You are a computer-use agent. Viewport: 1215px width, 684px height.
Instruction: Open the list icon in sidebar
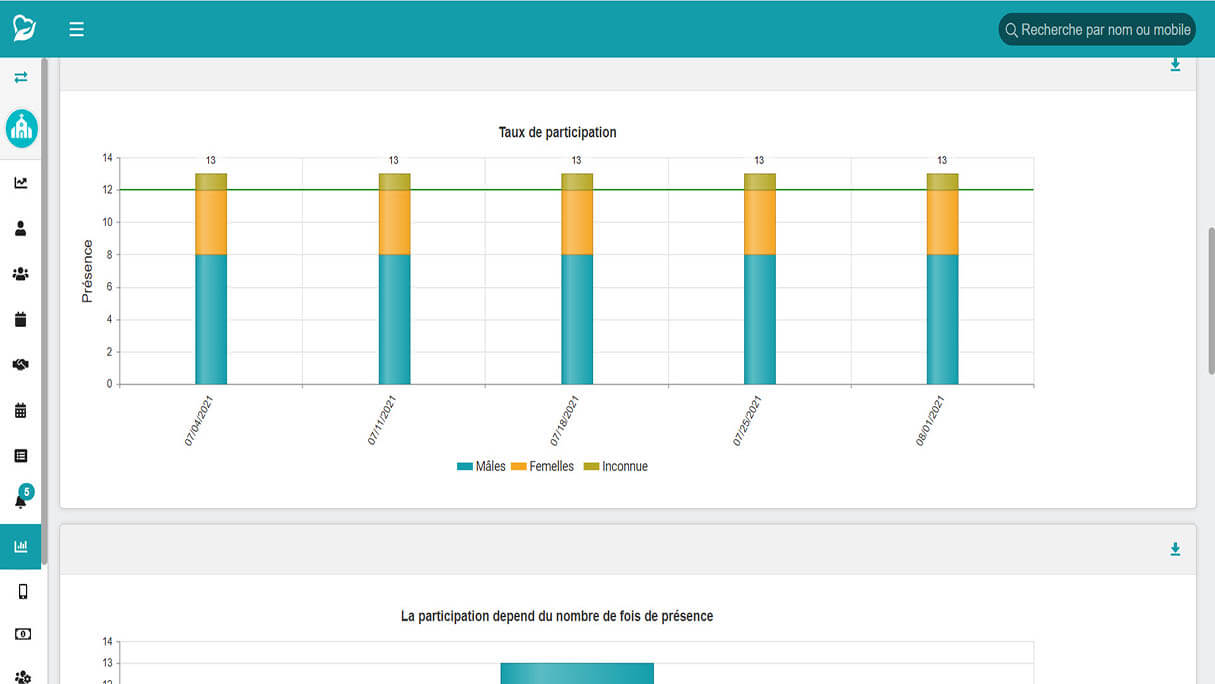coord(21,456)
